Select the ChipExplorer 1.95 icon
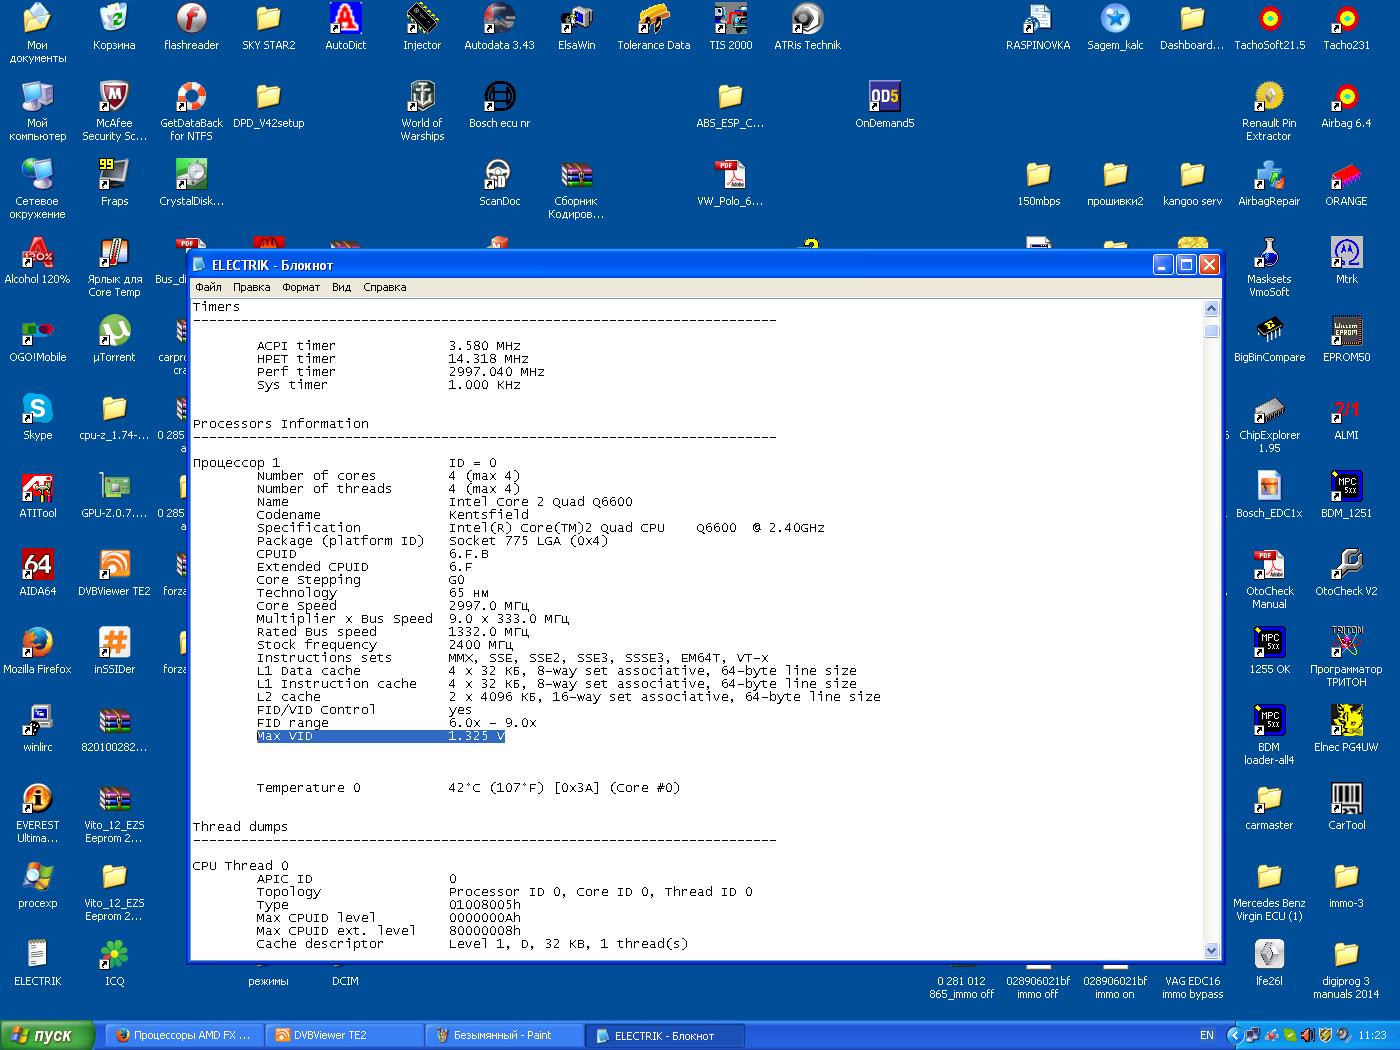Screen dimensions: 1400x1050 pyautogui.click(x=1269, y=423)
